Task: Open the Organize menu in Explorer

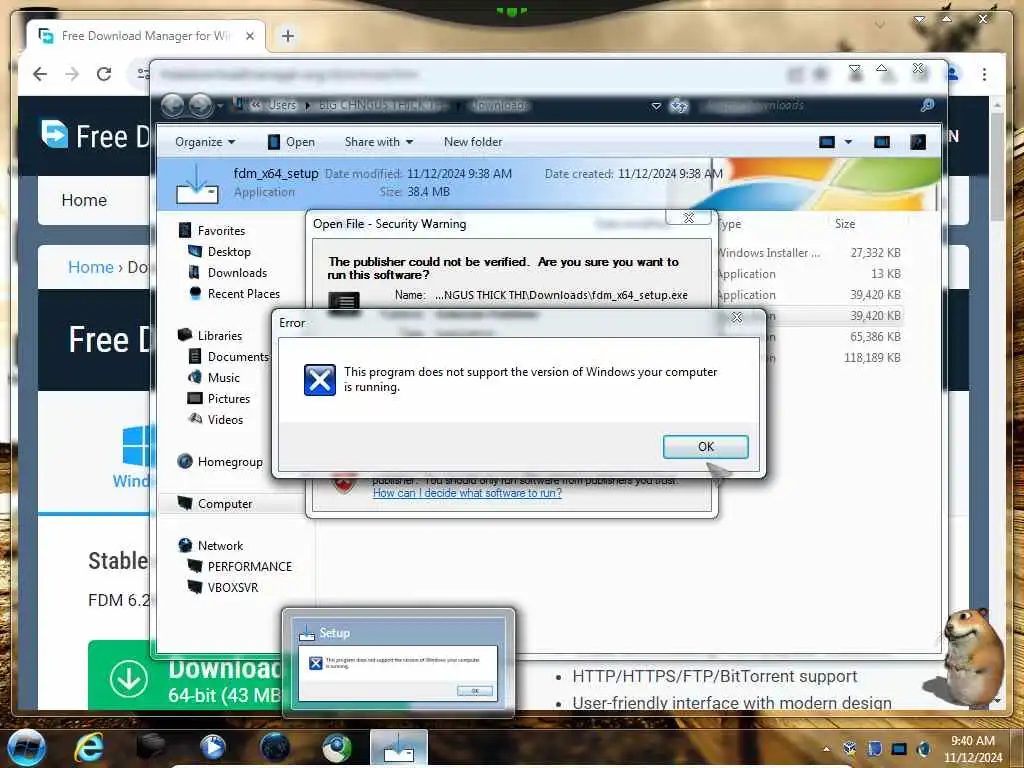Action: click(204, 142)
